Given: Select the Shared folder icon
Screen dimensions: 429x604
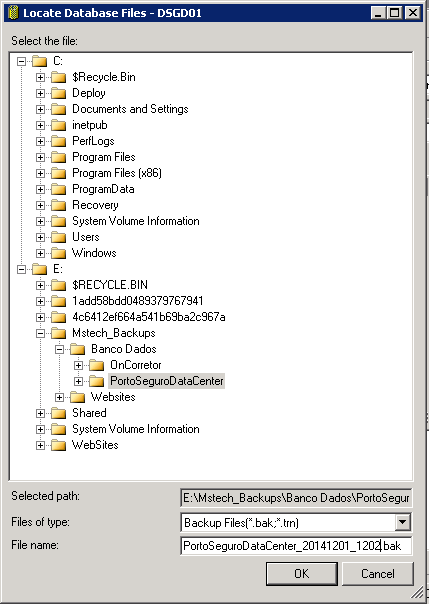Looking at the screenshot, I should click(59, 413).
